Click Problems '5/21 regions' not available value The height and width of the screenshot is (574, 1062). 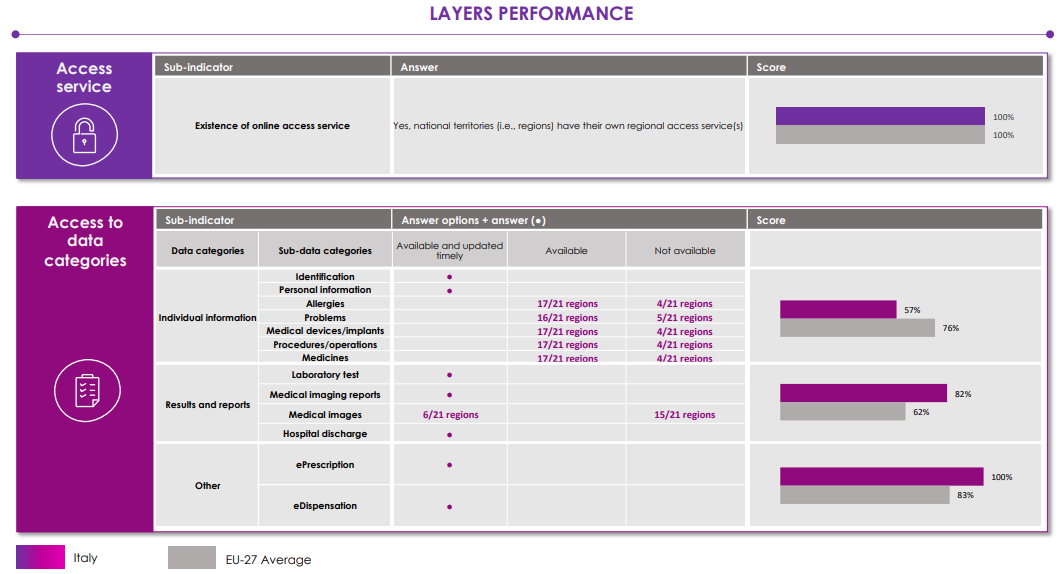[685, 318]
